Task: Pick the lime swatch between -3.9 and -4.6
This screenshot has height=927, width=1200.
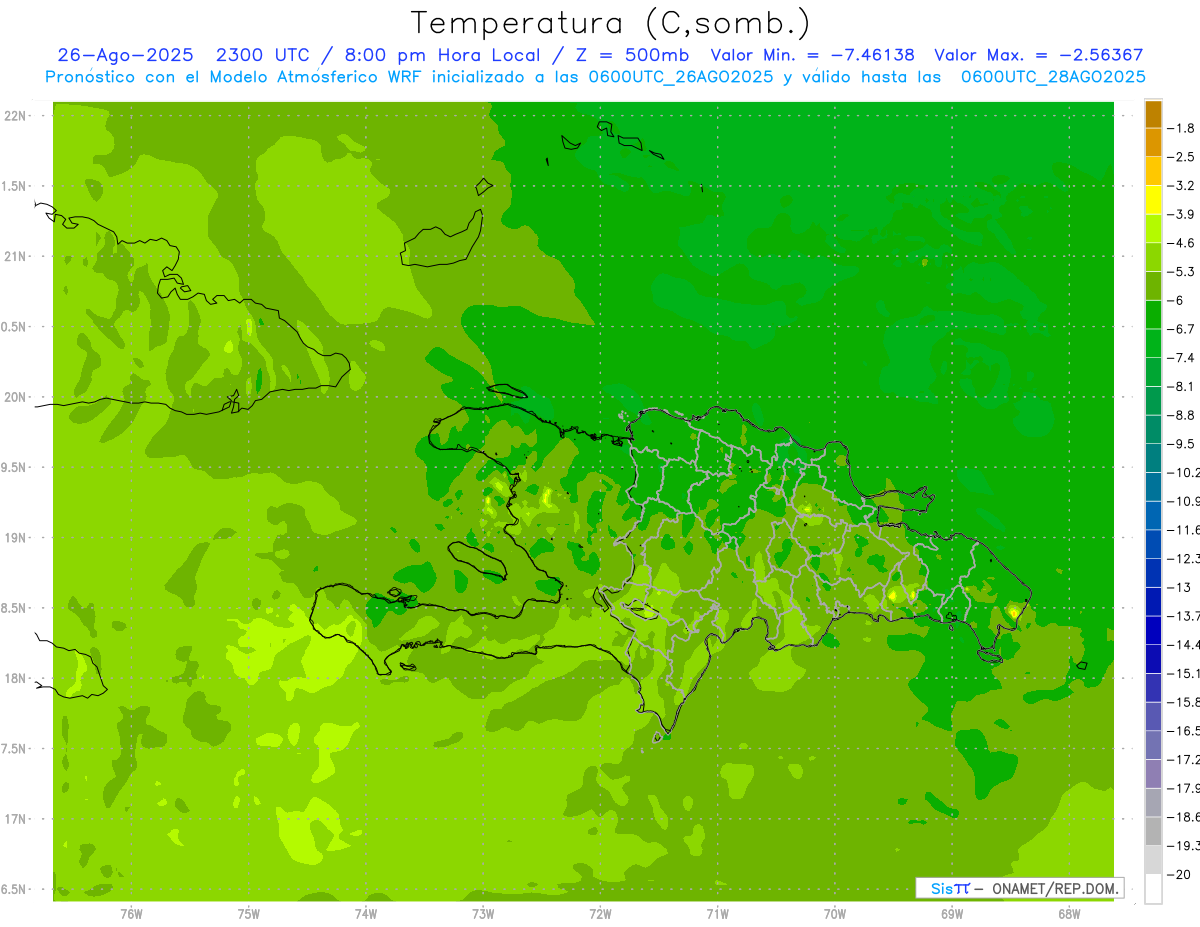Action: 1153,229
